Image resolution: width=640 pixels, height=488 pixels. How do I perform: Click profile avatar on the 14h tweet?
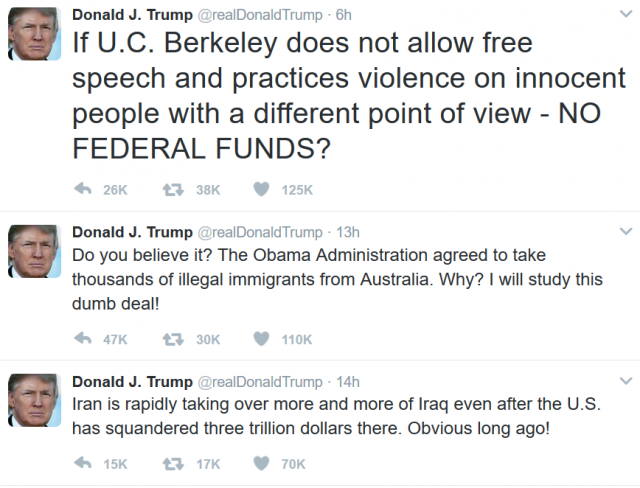click(x=35, y=400)
